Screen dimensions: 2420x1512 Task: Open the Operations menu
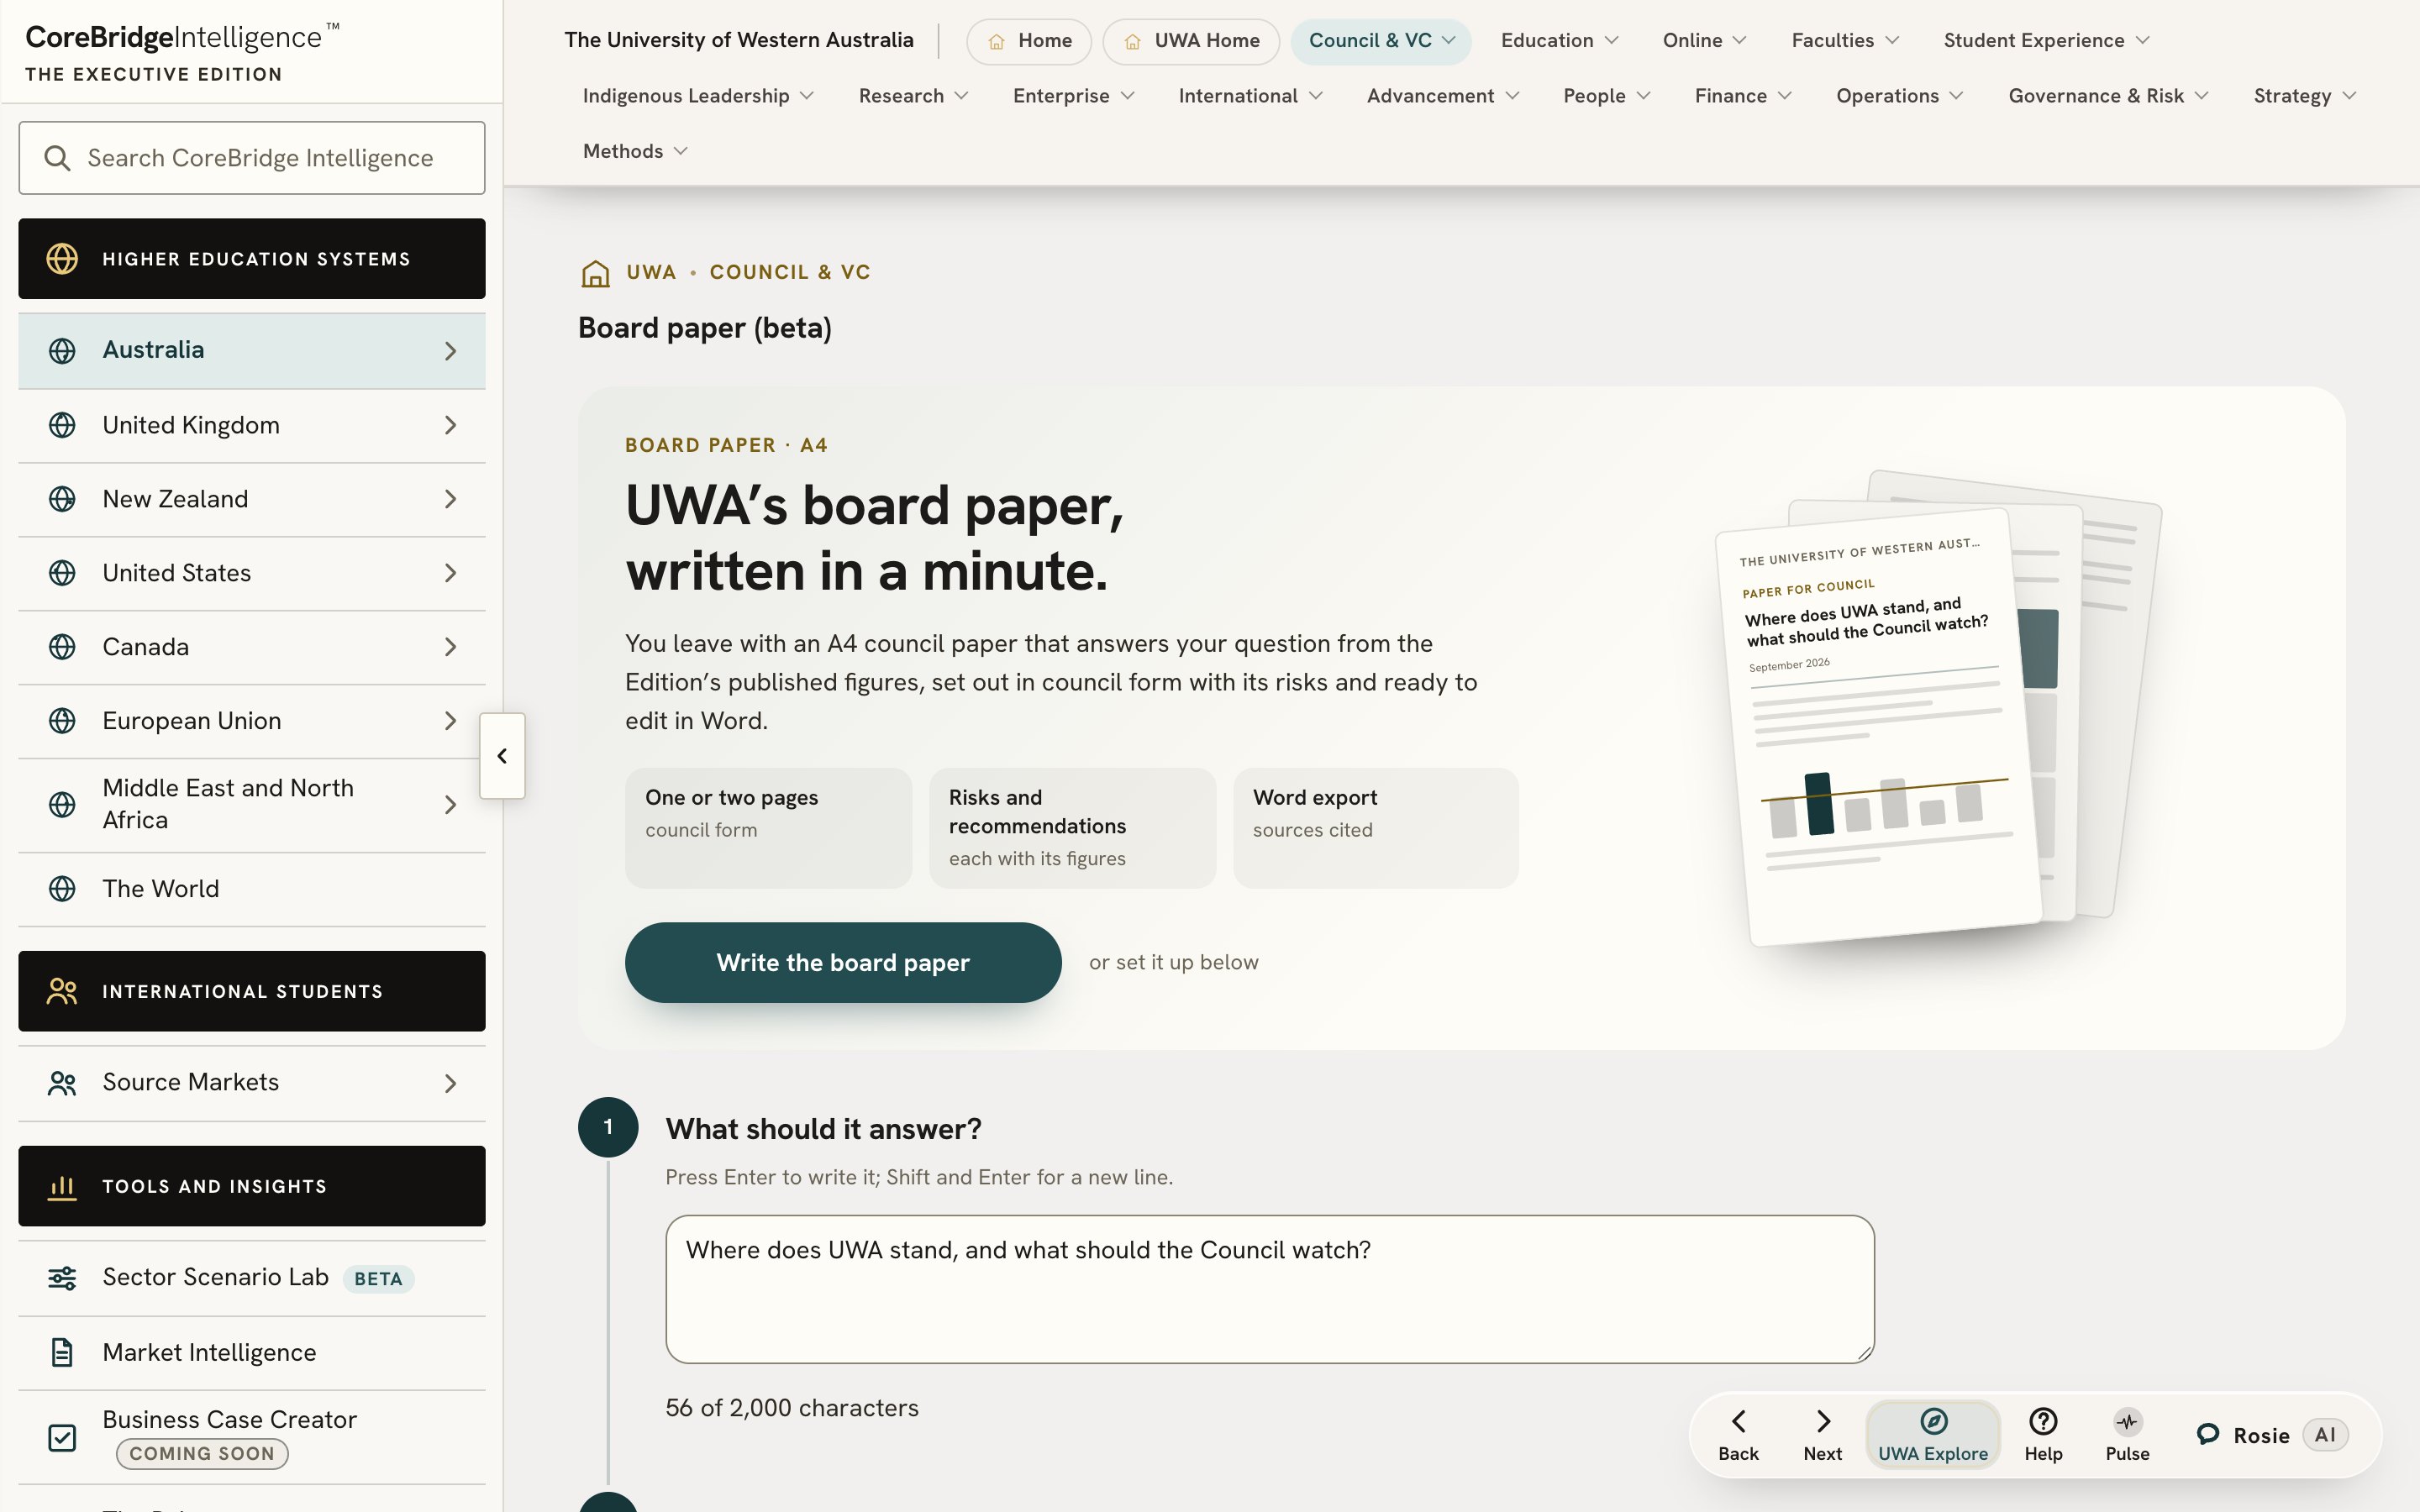click(1899, 96)
